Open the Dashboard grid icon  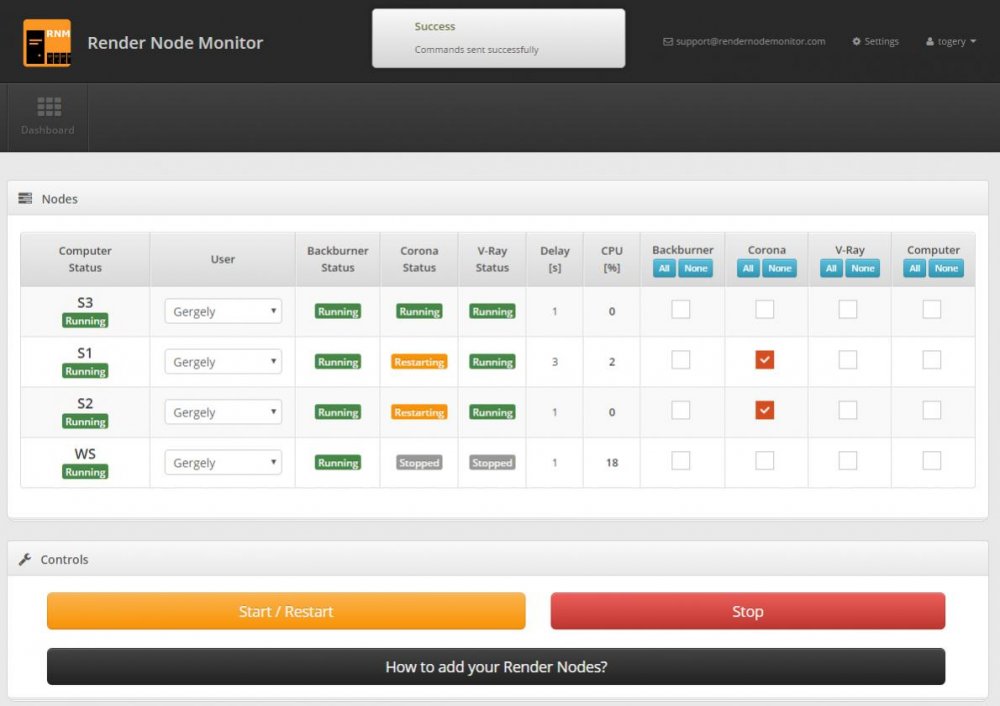pyautogui.click(x=48, y=106)
